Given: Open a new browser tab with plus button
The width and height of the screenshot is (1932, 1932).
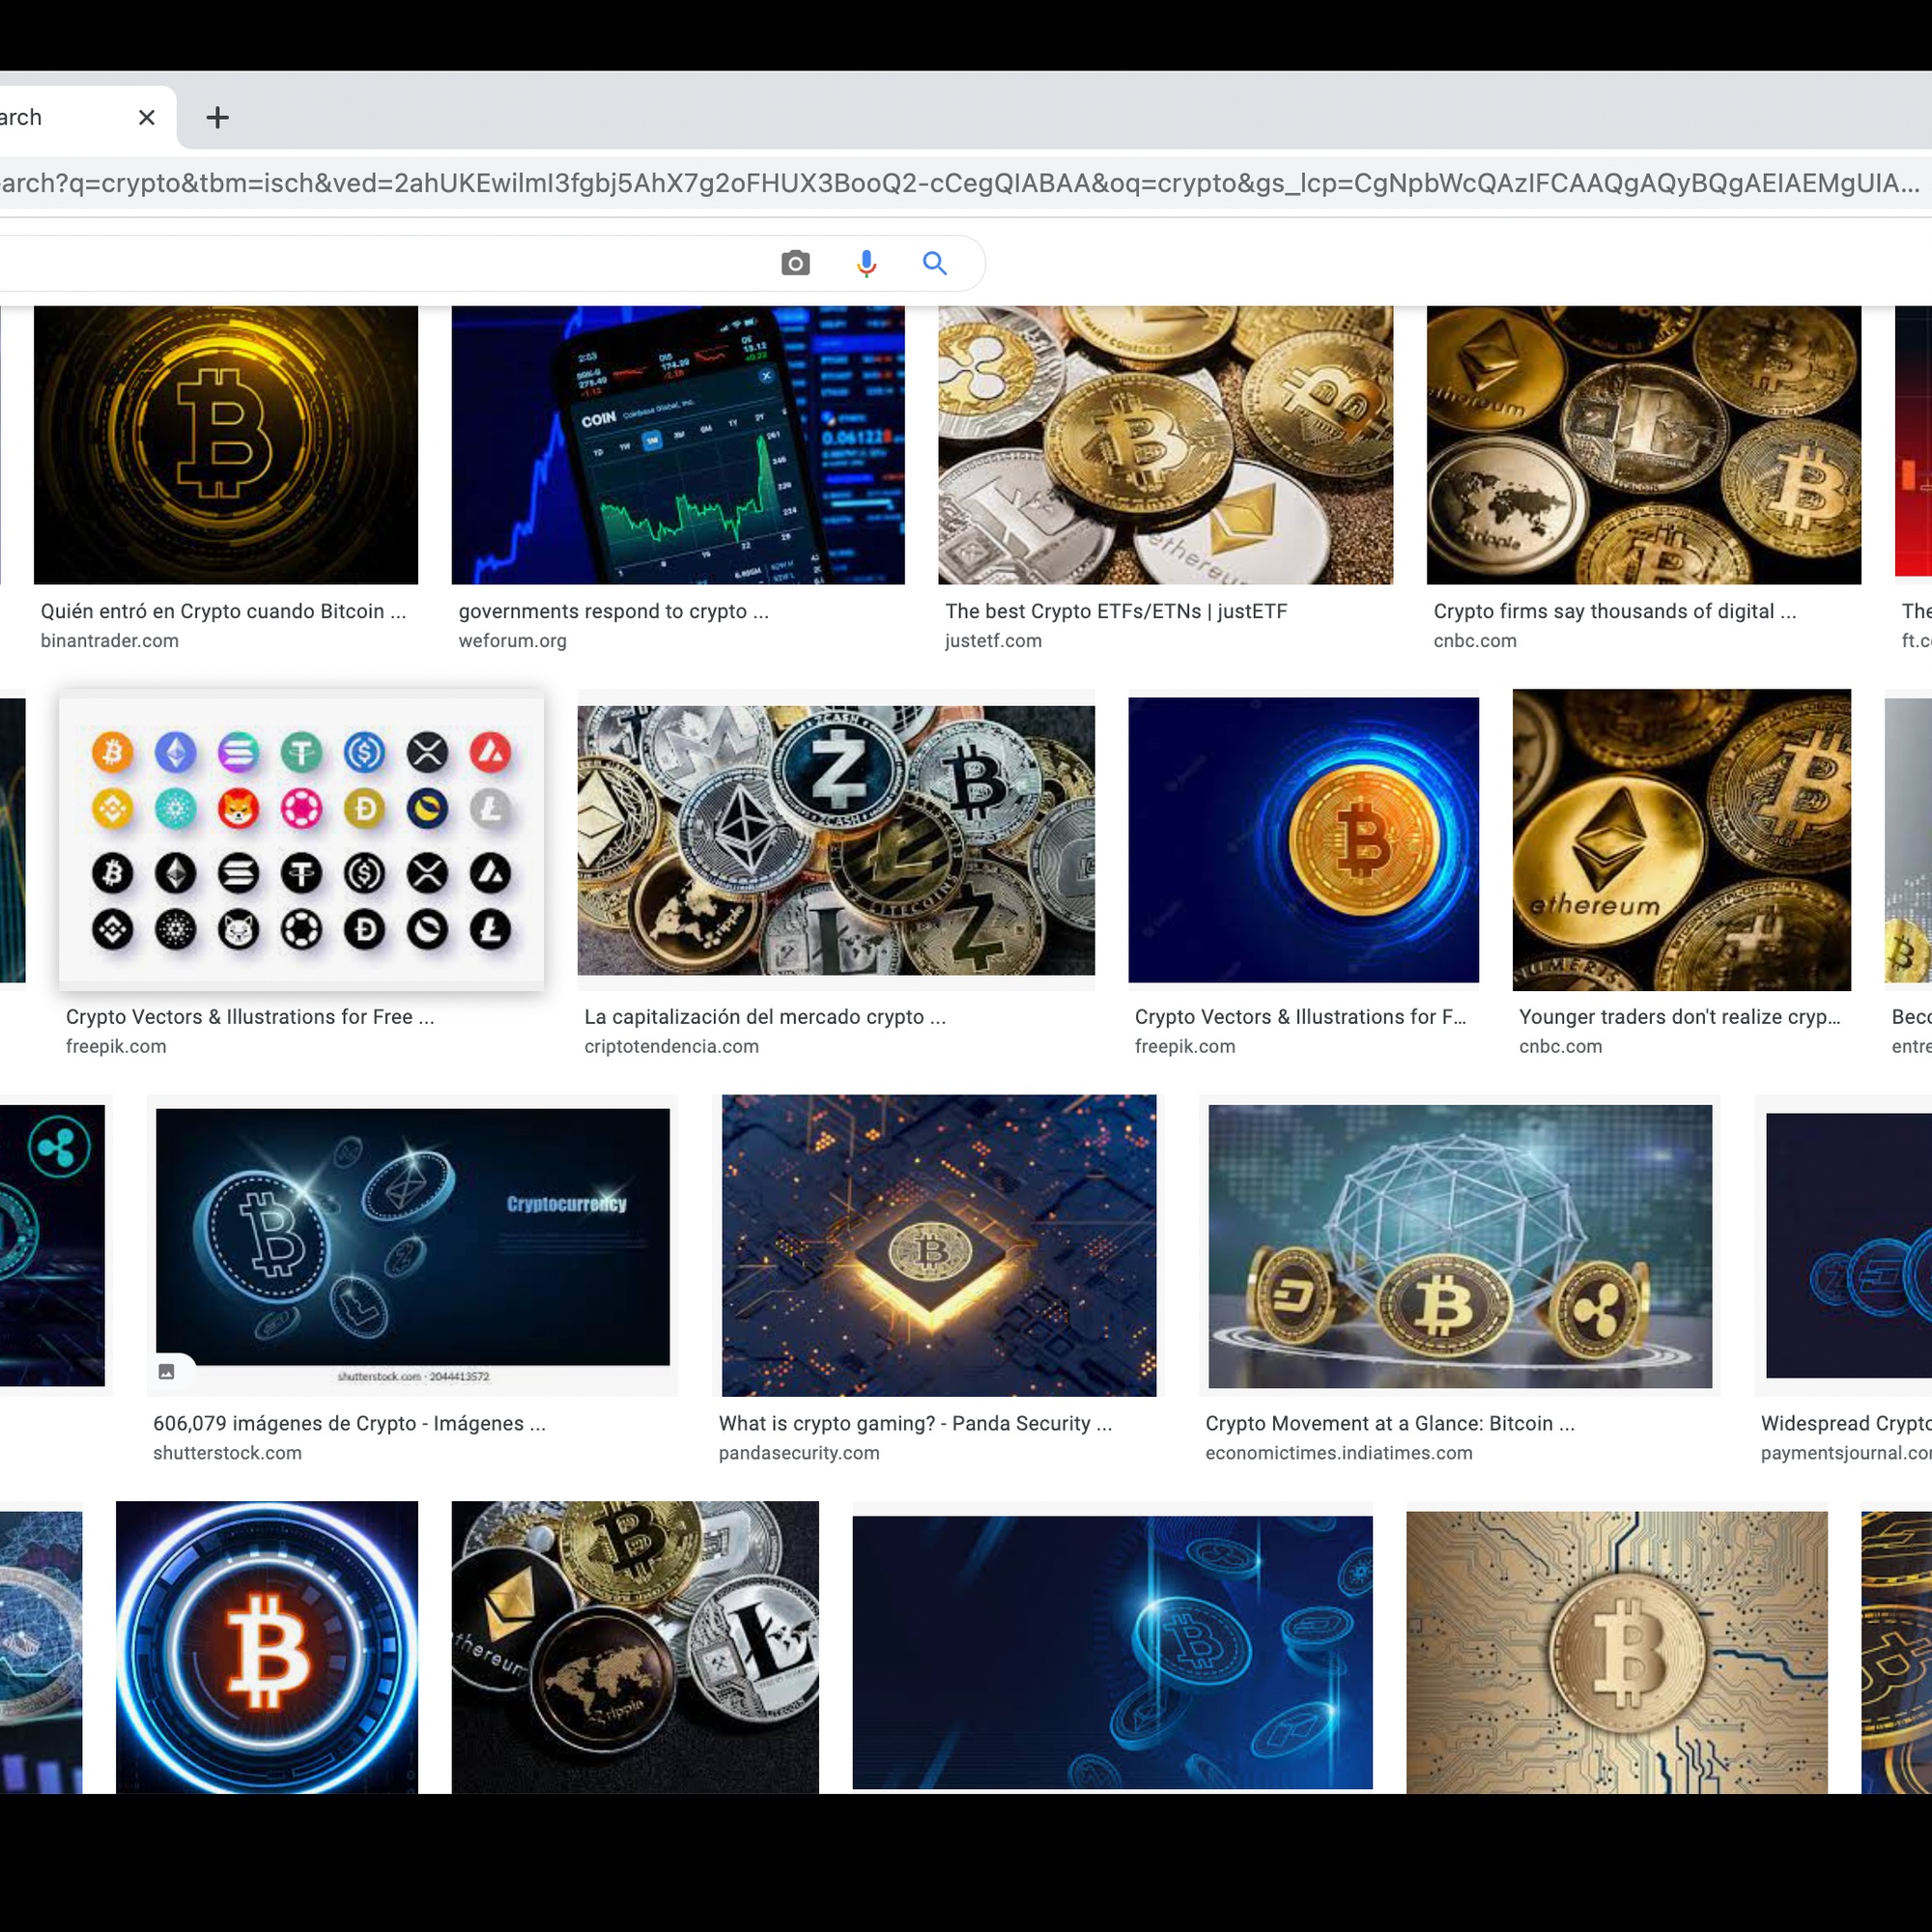Looking at the screenshot, I should pos(217,118).
